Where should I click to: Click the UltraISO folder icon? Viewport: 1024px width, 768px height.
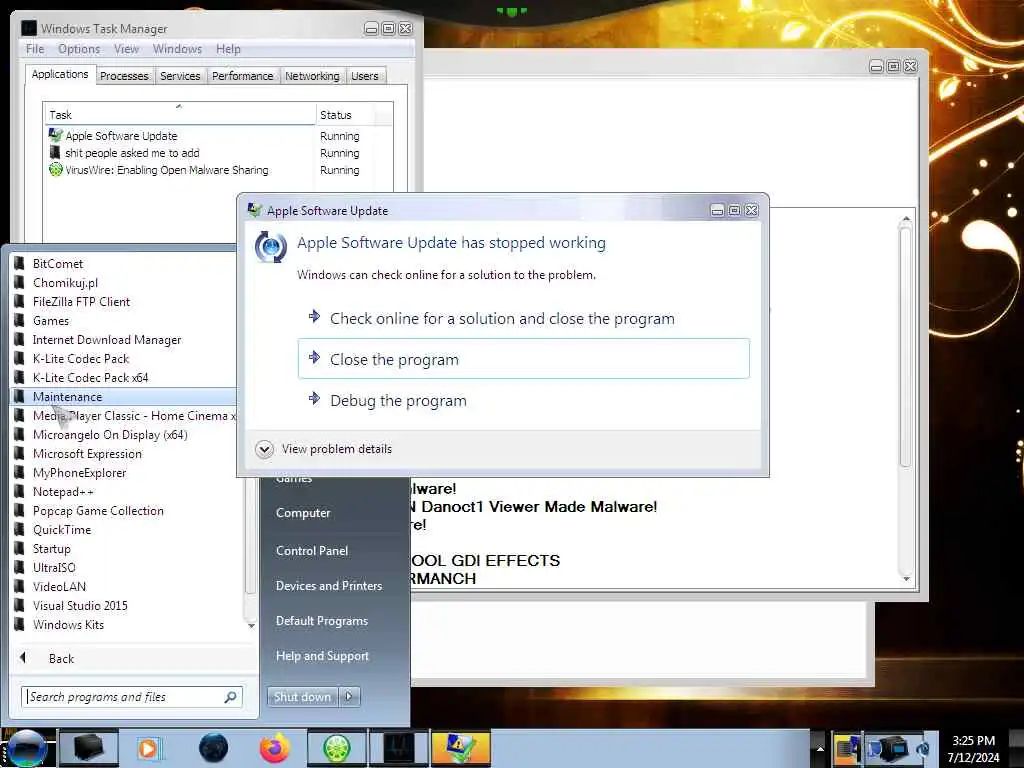click(20, 567)
